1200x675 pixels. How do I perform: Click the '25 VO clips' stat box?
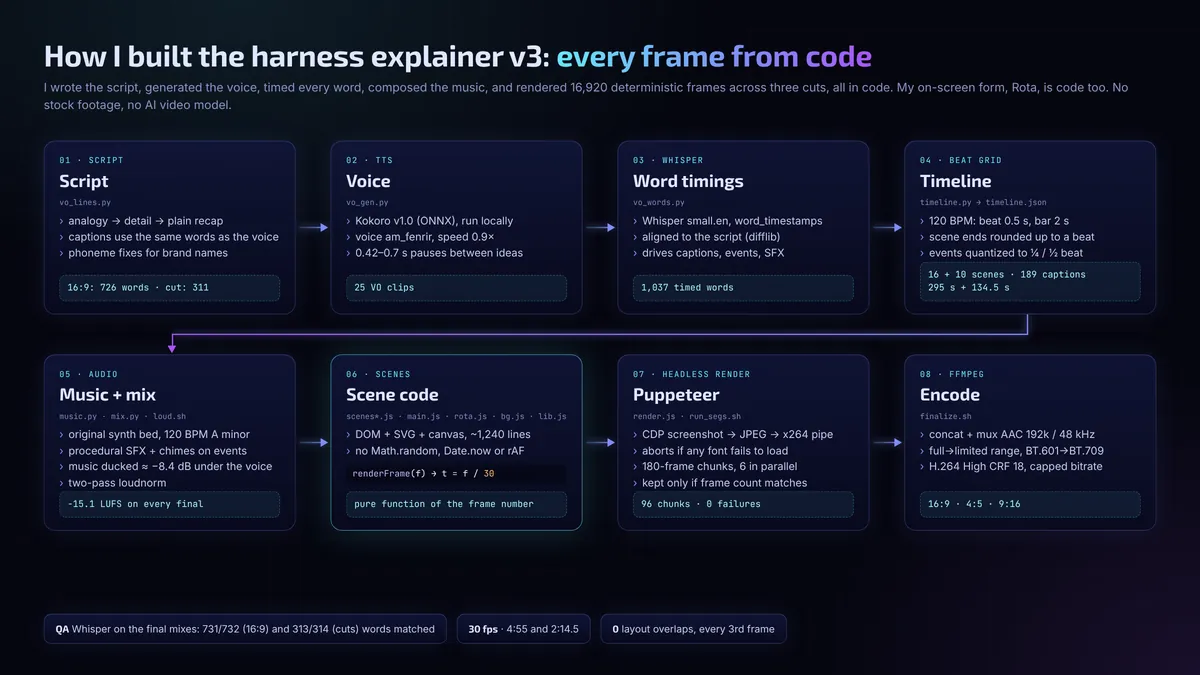coord(456,288)
